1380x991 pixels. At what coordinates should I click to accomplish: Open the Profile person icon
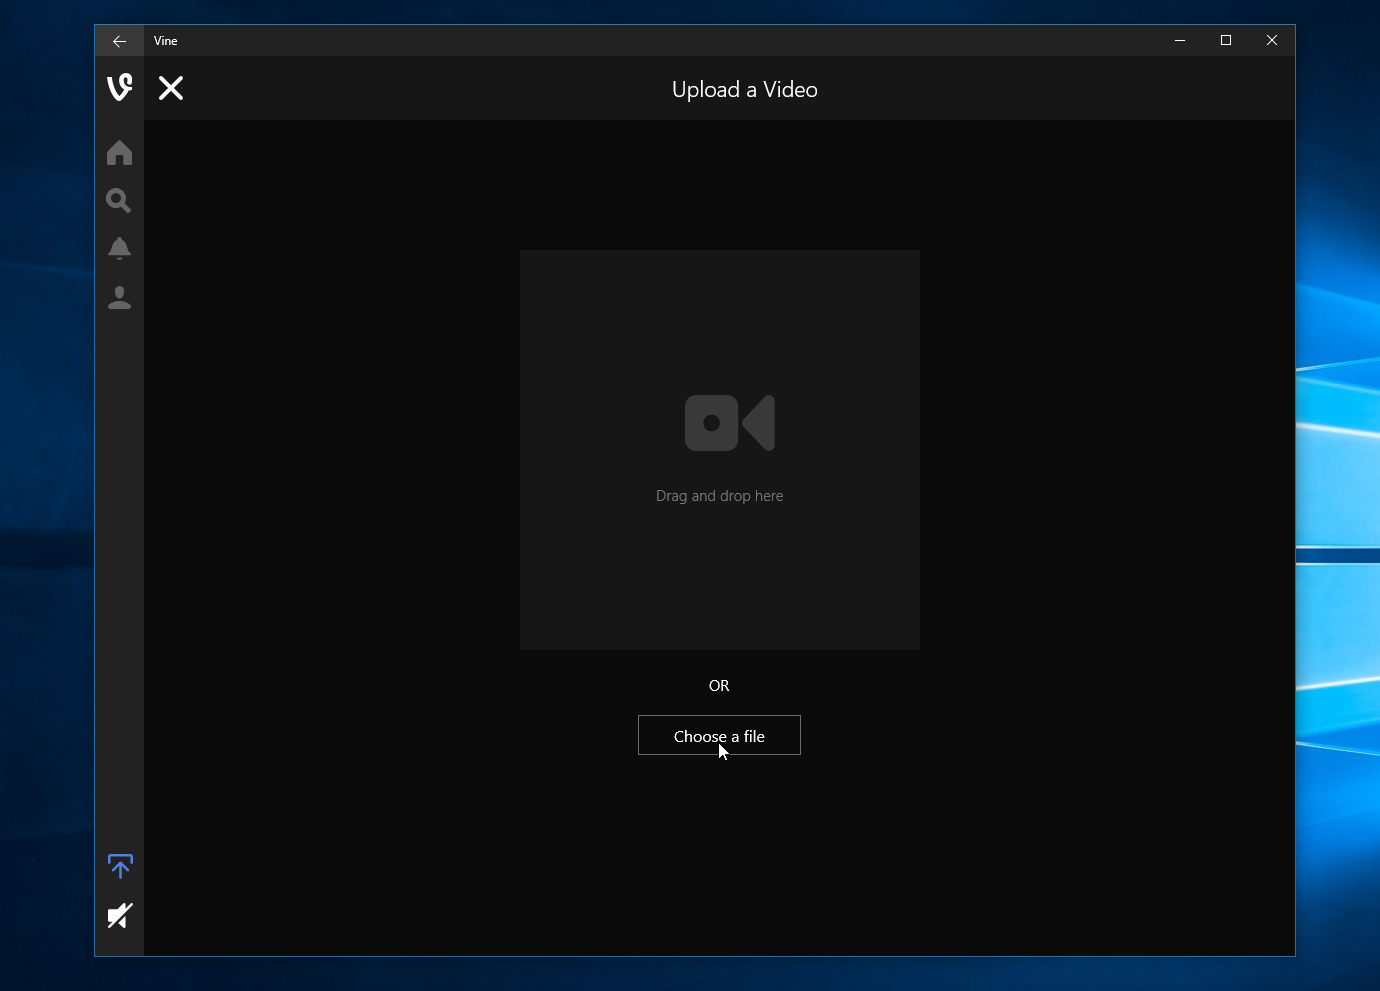coord(119,297)
